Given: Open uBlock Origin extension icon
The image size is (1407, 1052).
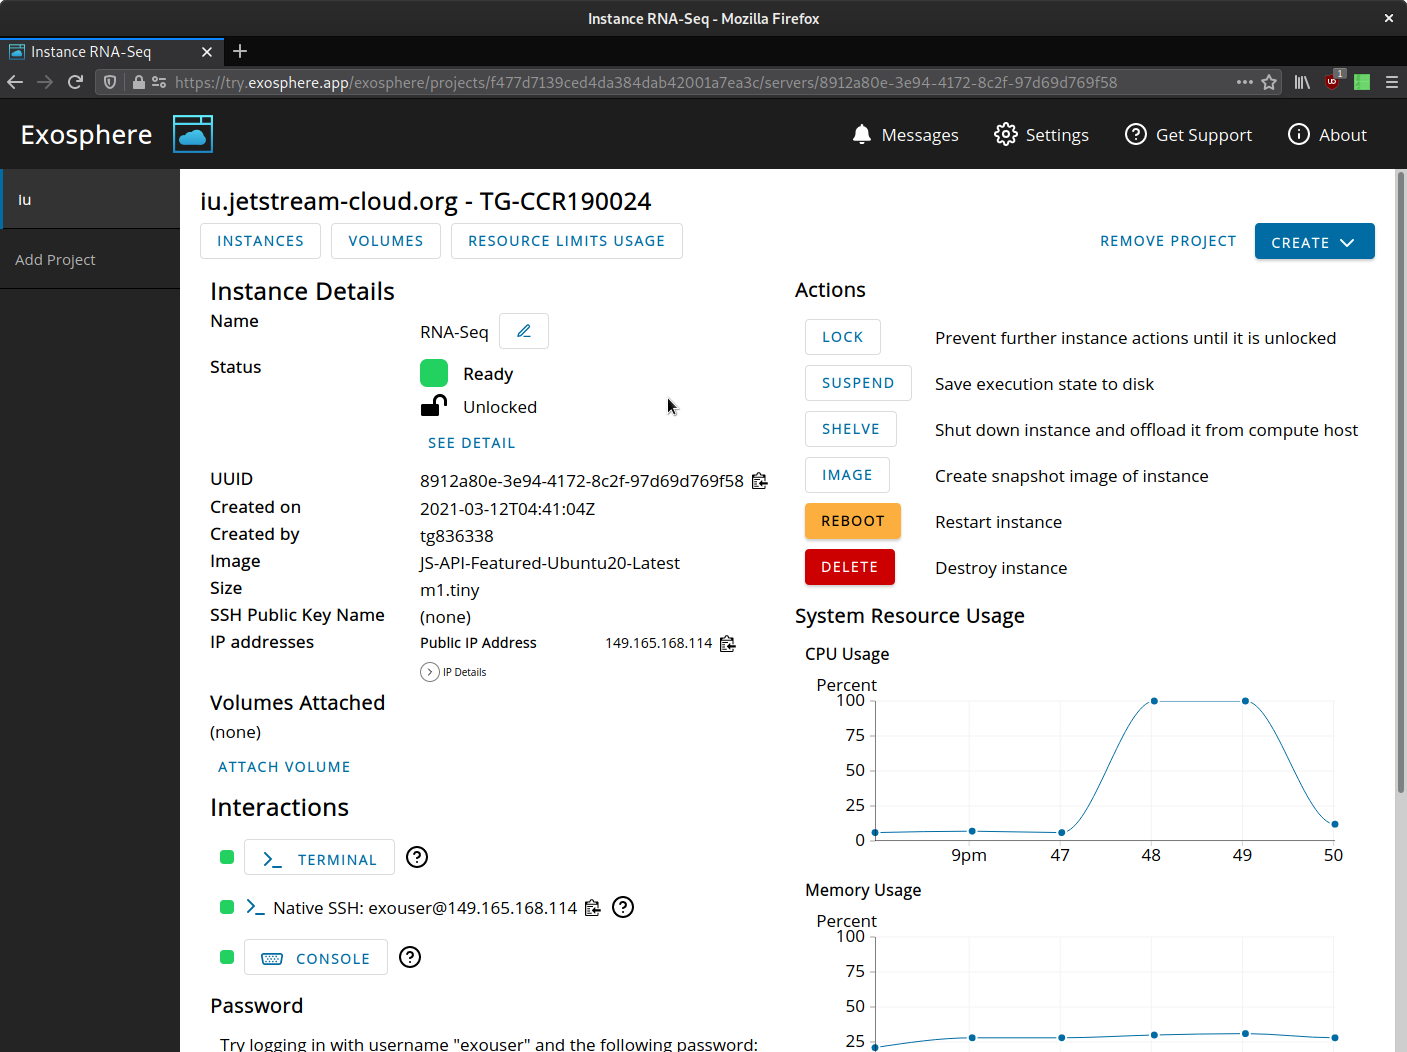Looking at the screenshot, I should [1332, 82].
